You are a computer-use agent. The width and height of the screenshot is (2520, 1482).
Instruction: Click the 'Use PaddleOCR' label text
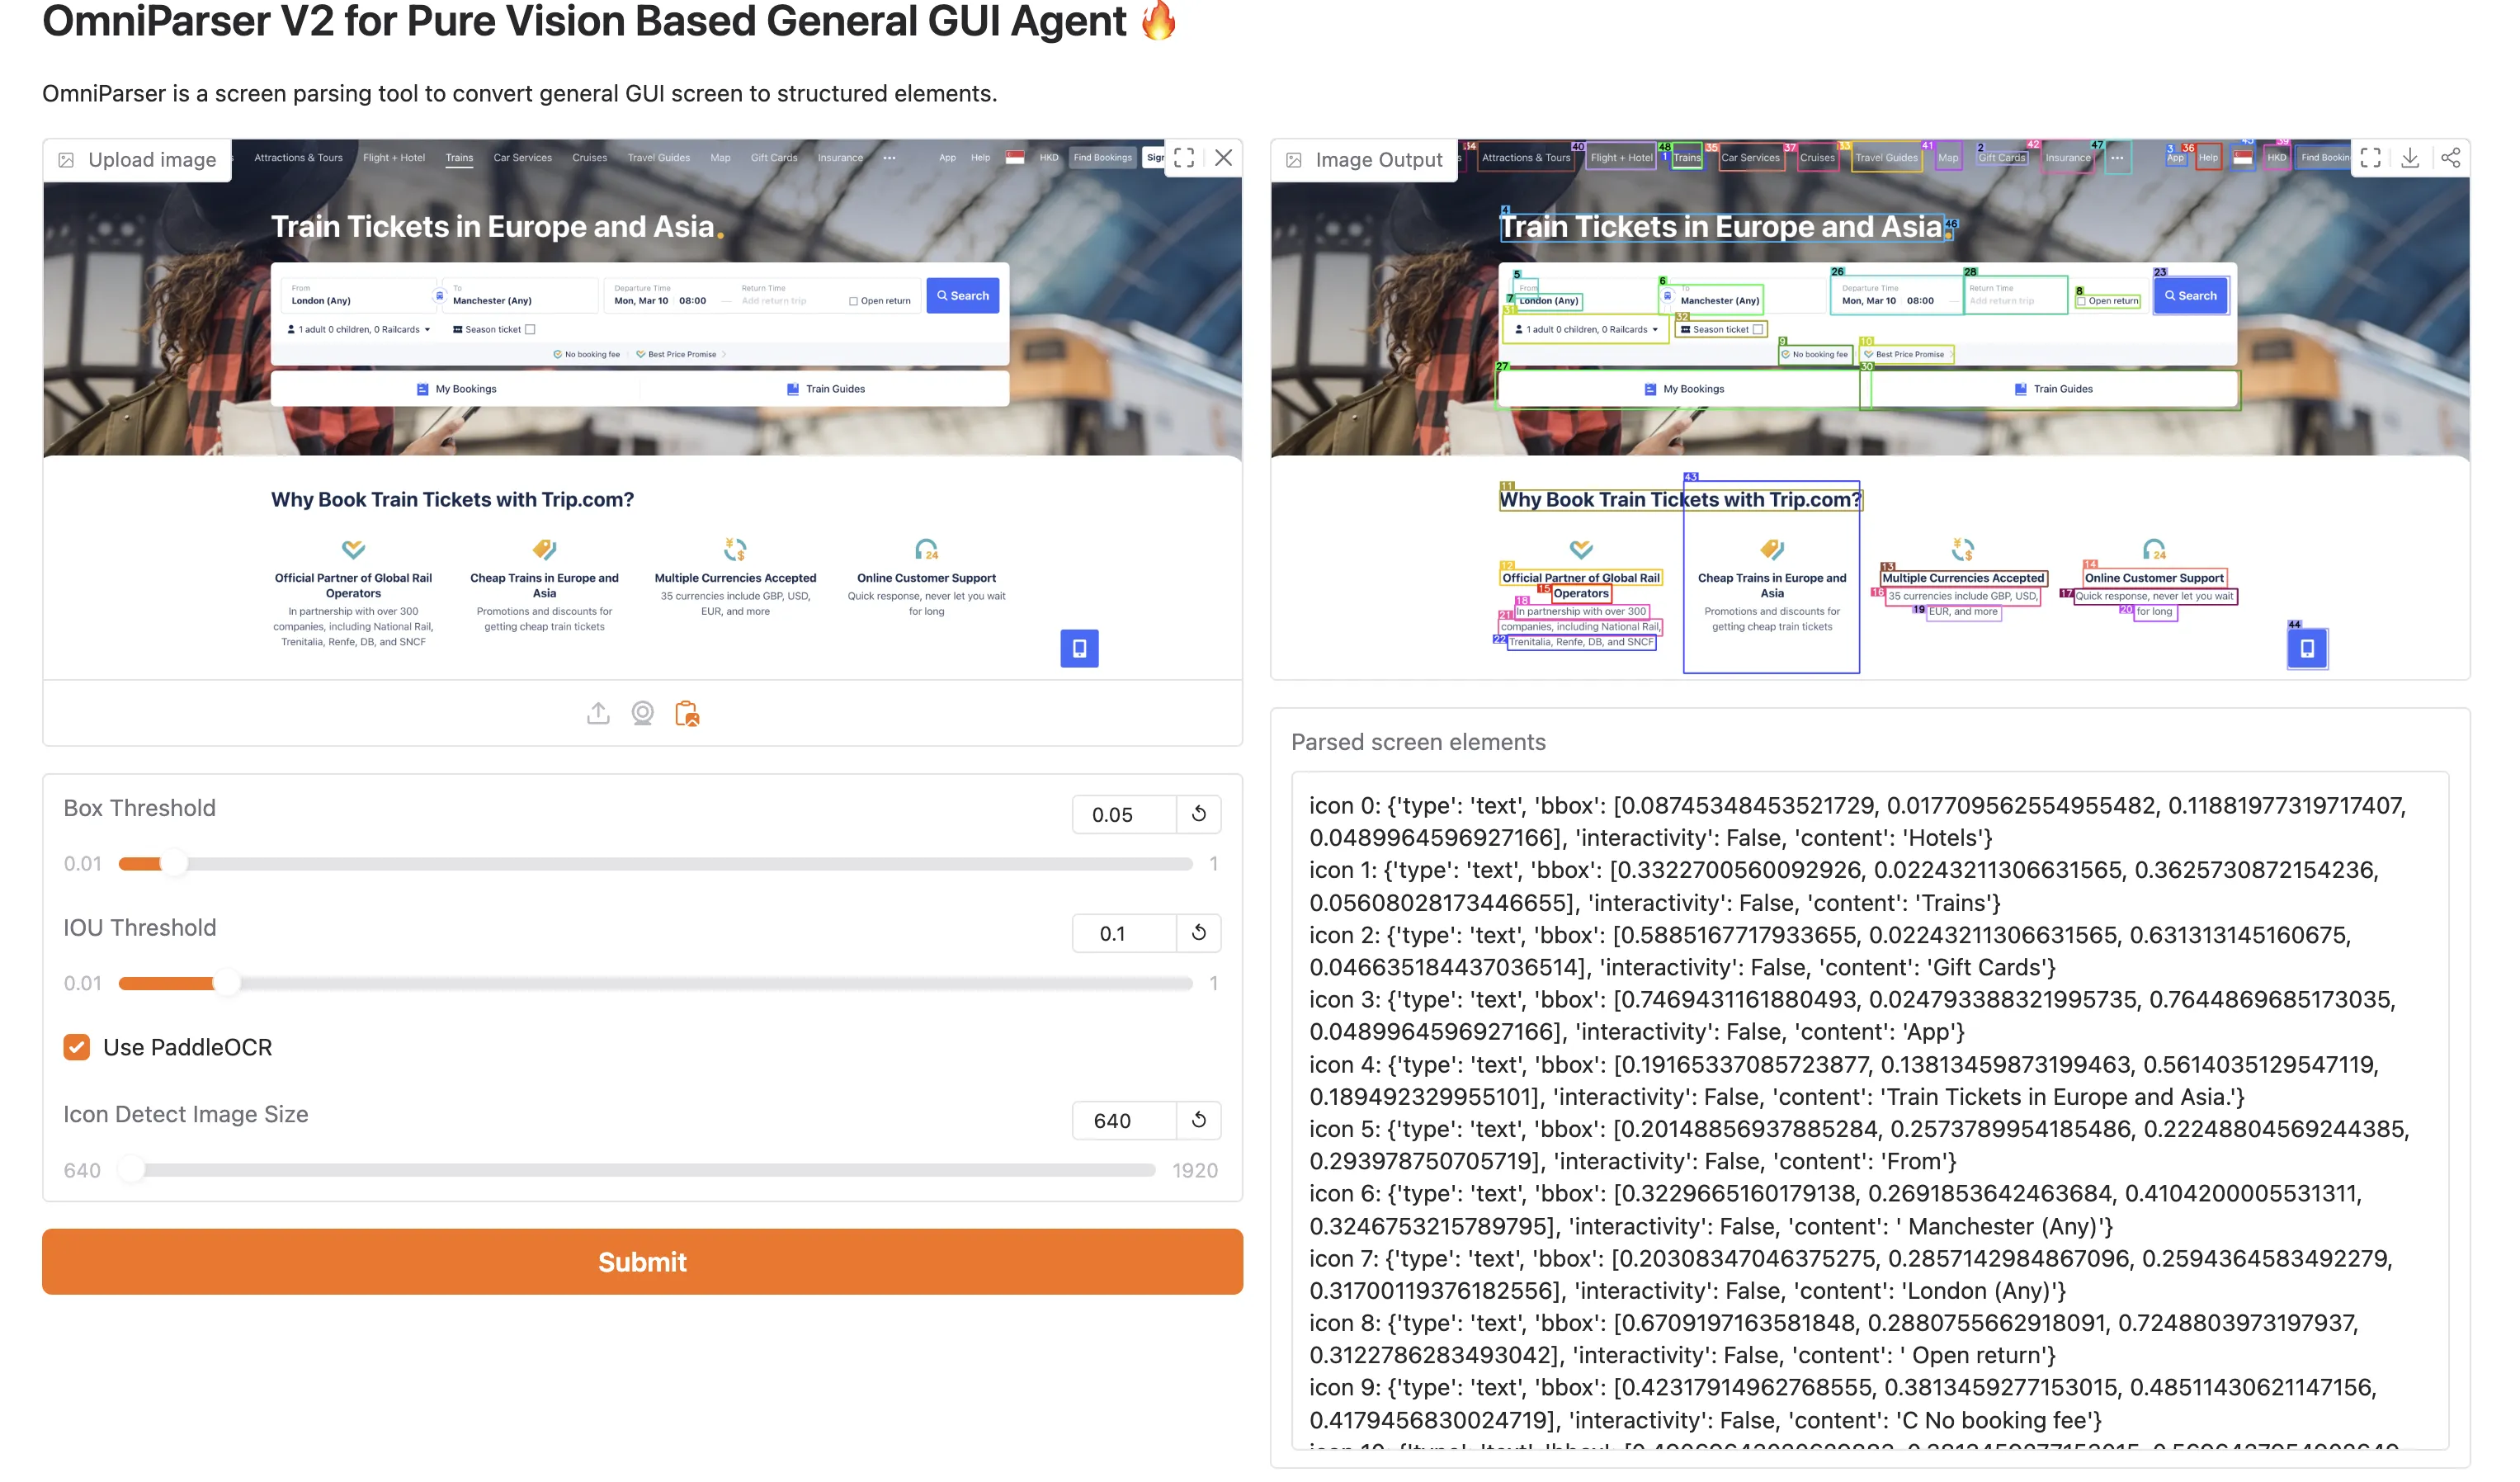pyautogui.click(x=188, y=1047)
